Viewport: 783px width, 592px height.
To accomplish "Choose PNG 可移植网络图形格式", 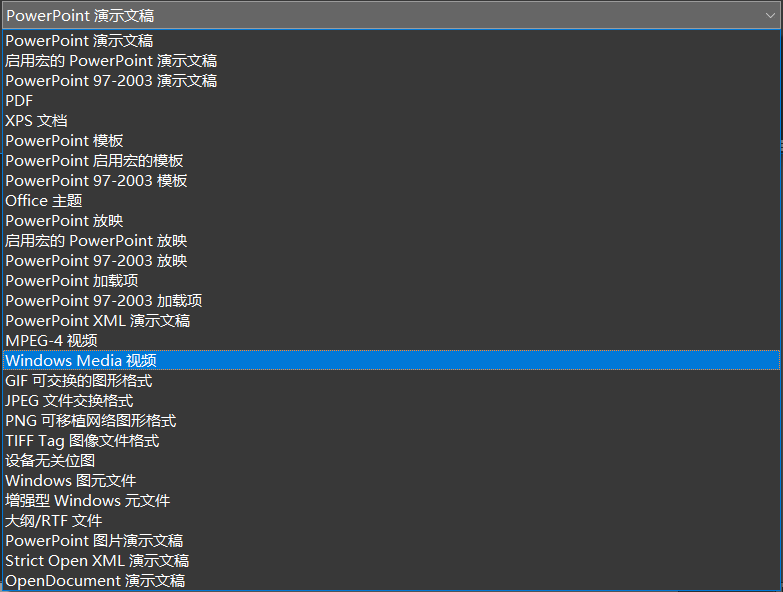I will click(x=391, y=421).
